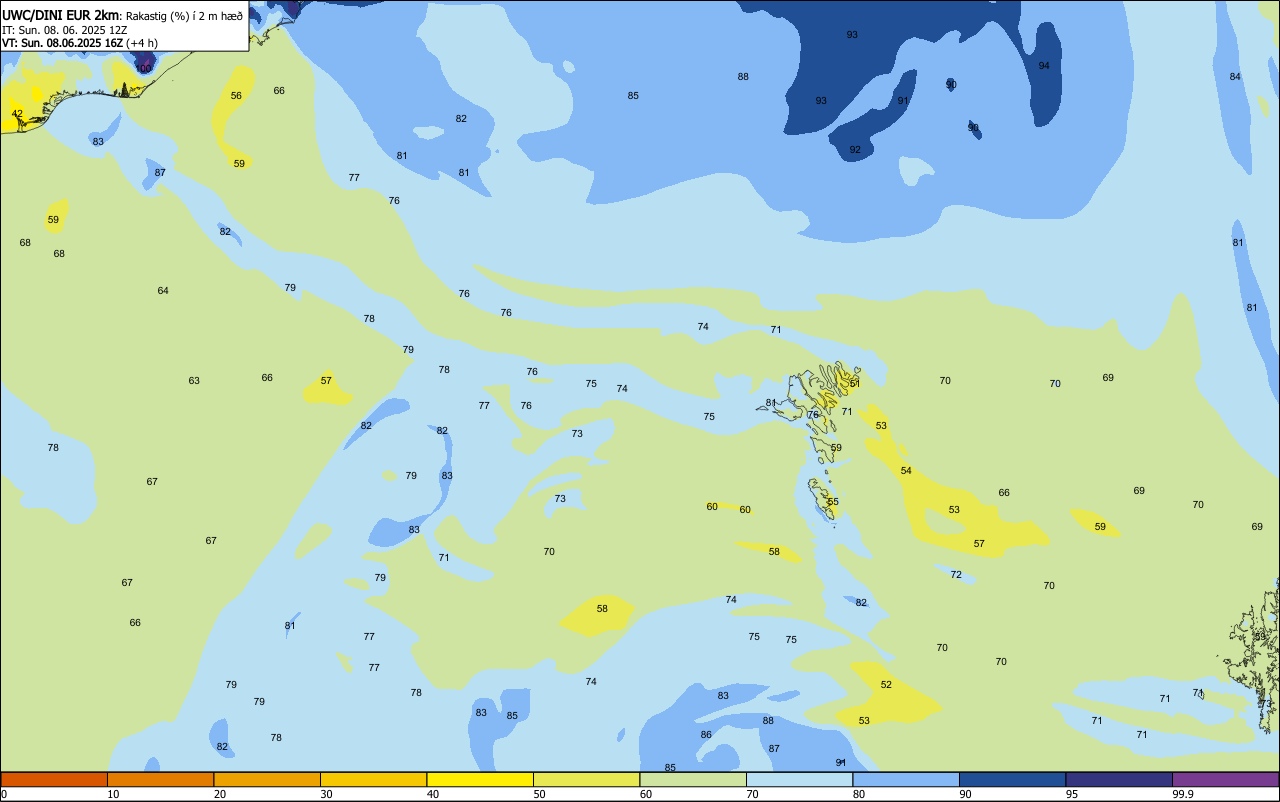The image size is (1280, 802).
Task: Select the 95–99.9 navy legend swatch
Action: [1119, 779]
